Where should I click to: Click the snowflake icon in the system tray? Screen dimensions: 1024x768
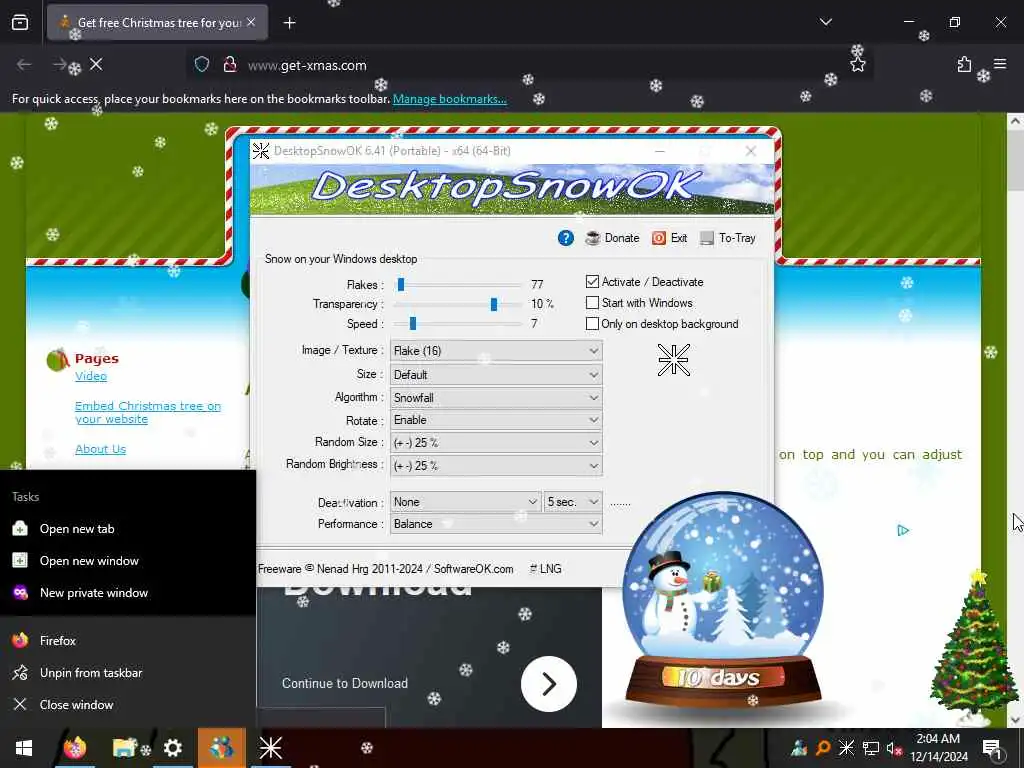[846, 748]
